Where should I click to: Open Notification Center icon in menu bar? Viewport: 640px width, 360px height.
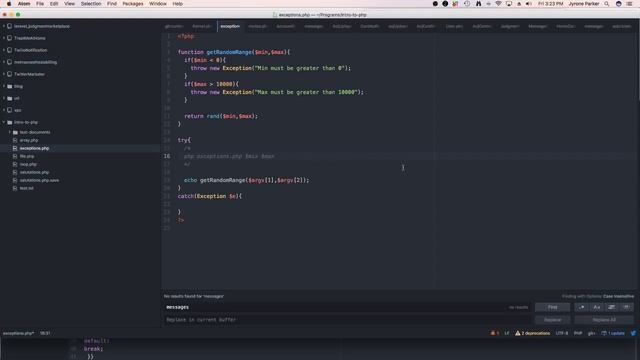tap(629, 4)
